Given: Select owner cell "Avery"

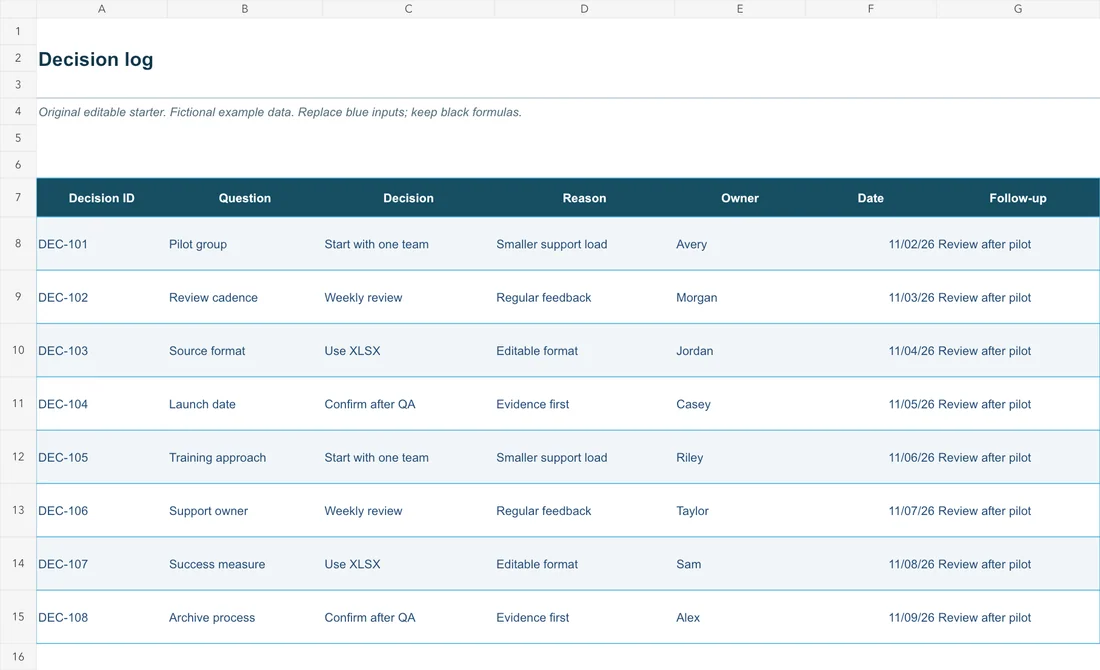Looking at the screenshot, I should [x=740, y=244].
